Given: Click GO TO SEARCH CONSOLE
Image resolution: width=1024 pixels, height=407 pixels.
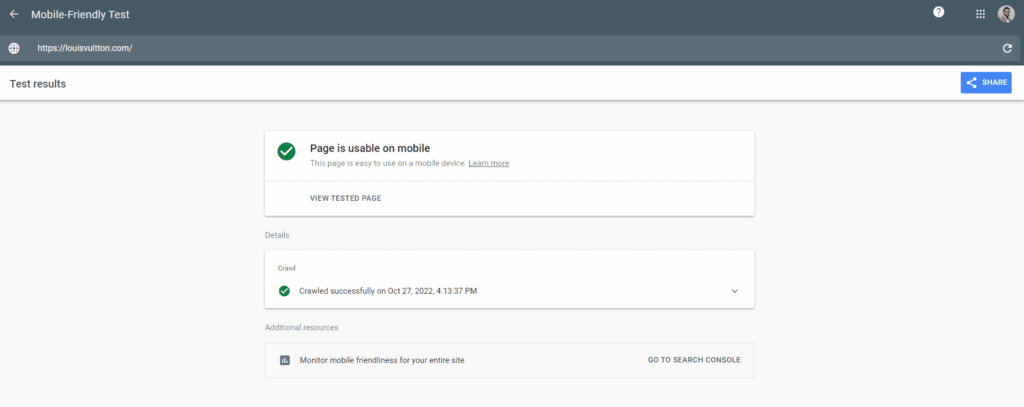Looking at the screenshot, I should [694, 360].
